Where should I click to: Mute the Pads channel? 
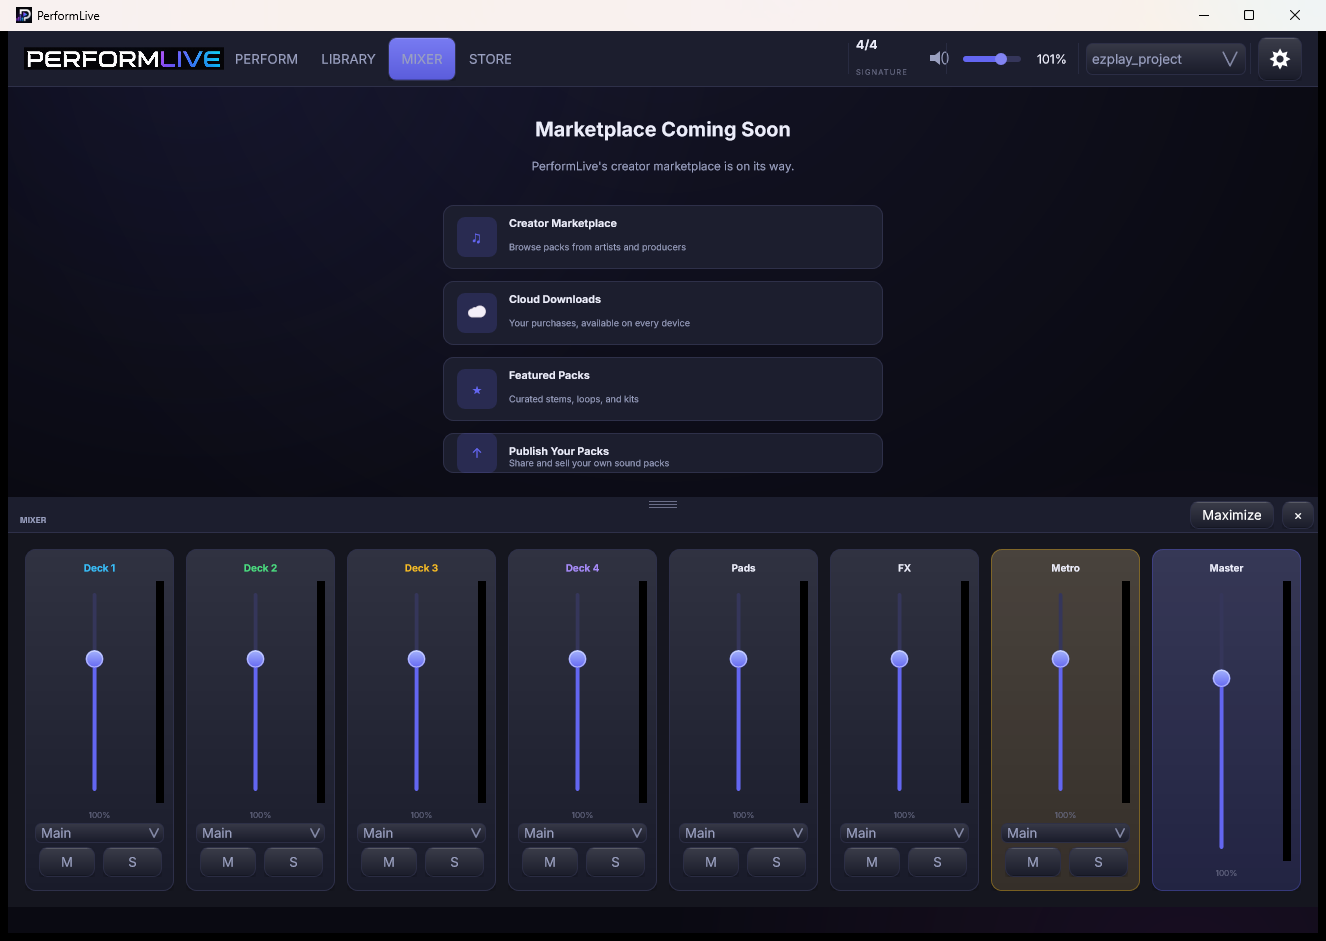(x=711, y=862)
